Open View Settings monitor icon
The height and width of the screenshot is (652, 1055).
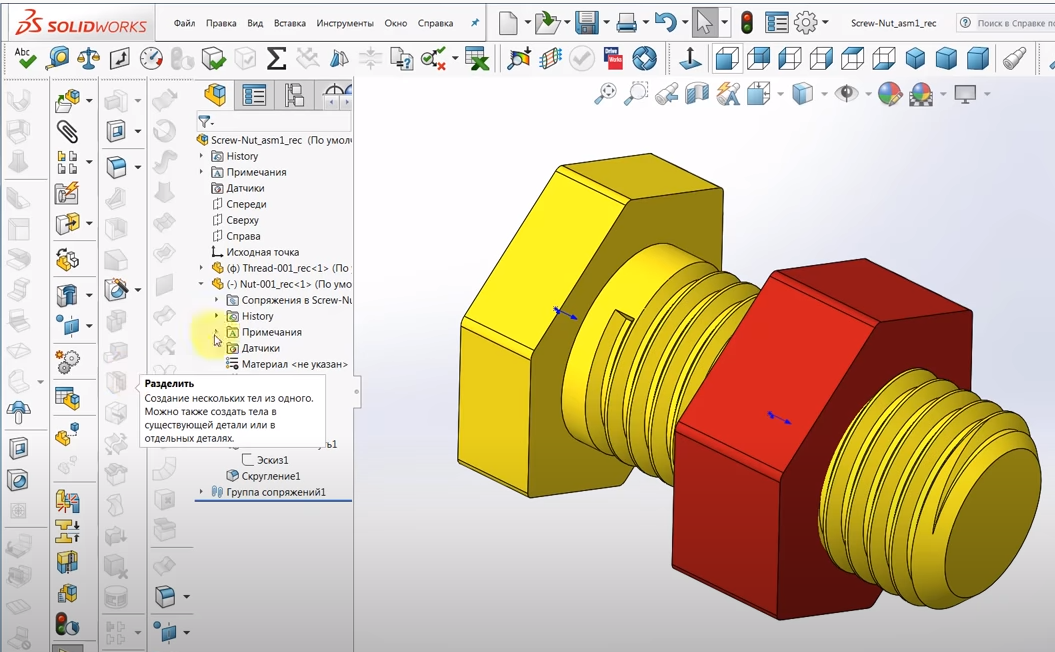[x=966, y=94]
